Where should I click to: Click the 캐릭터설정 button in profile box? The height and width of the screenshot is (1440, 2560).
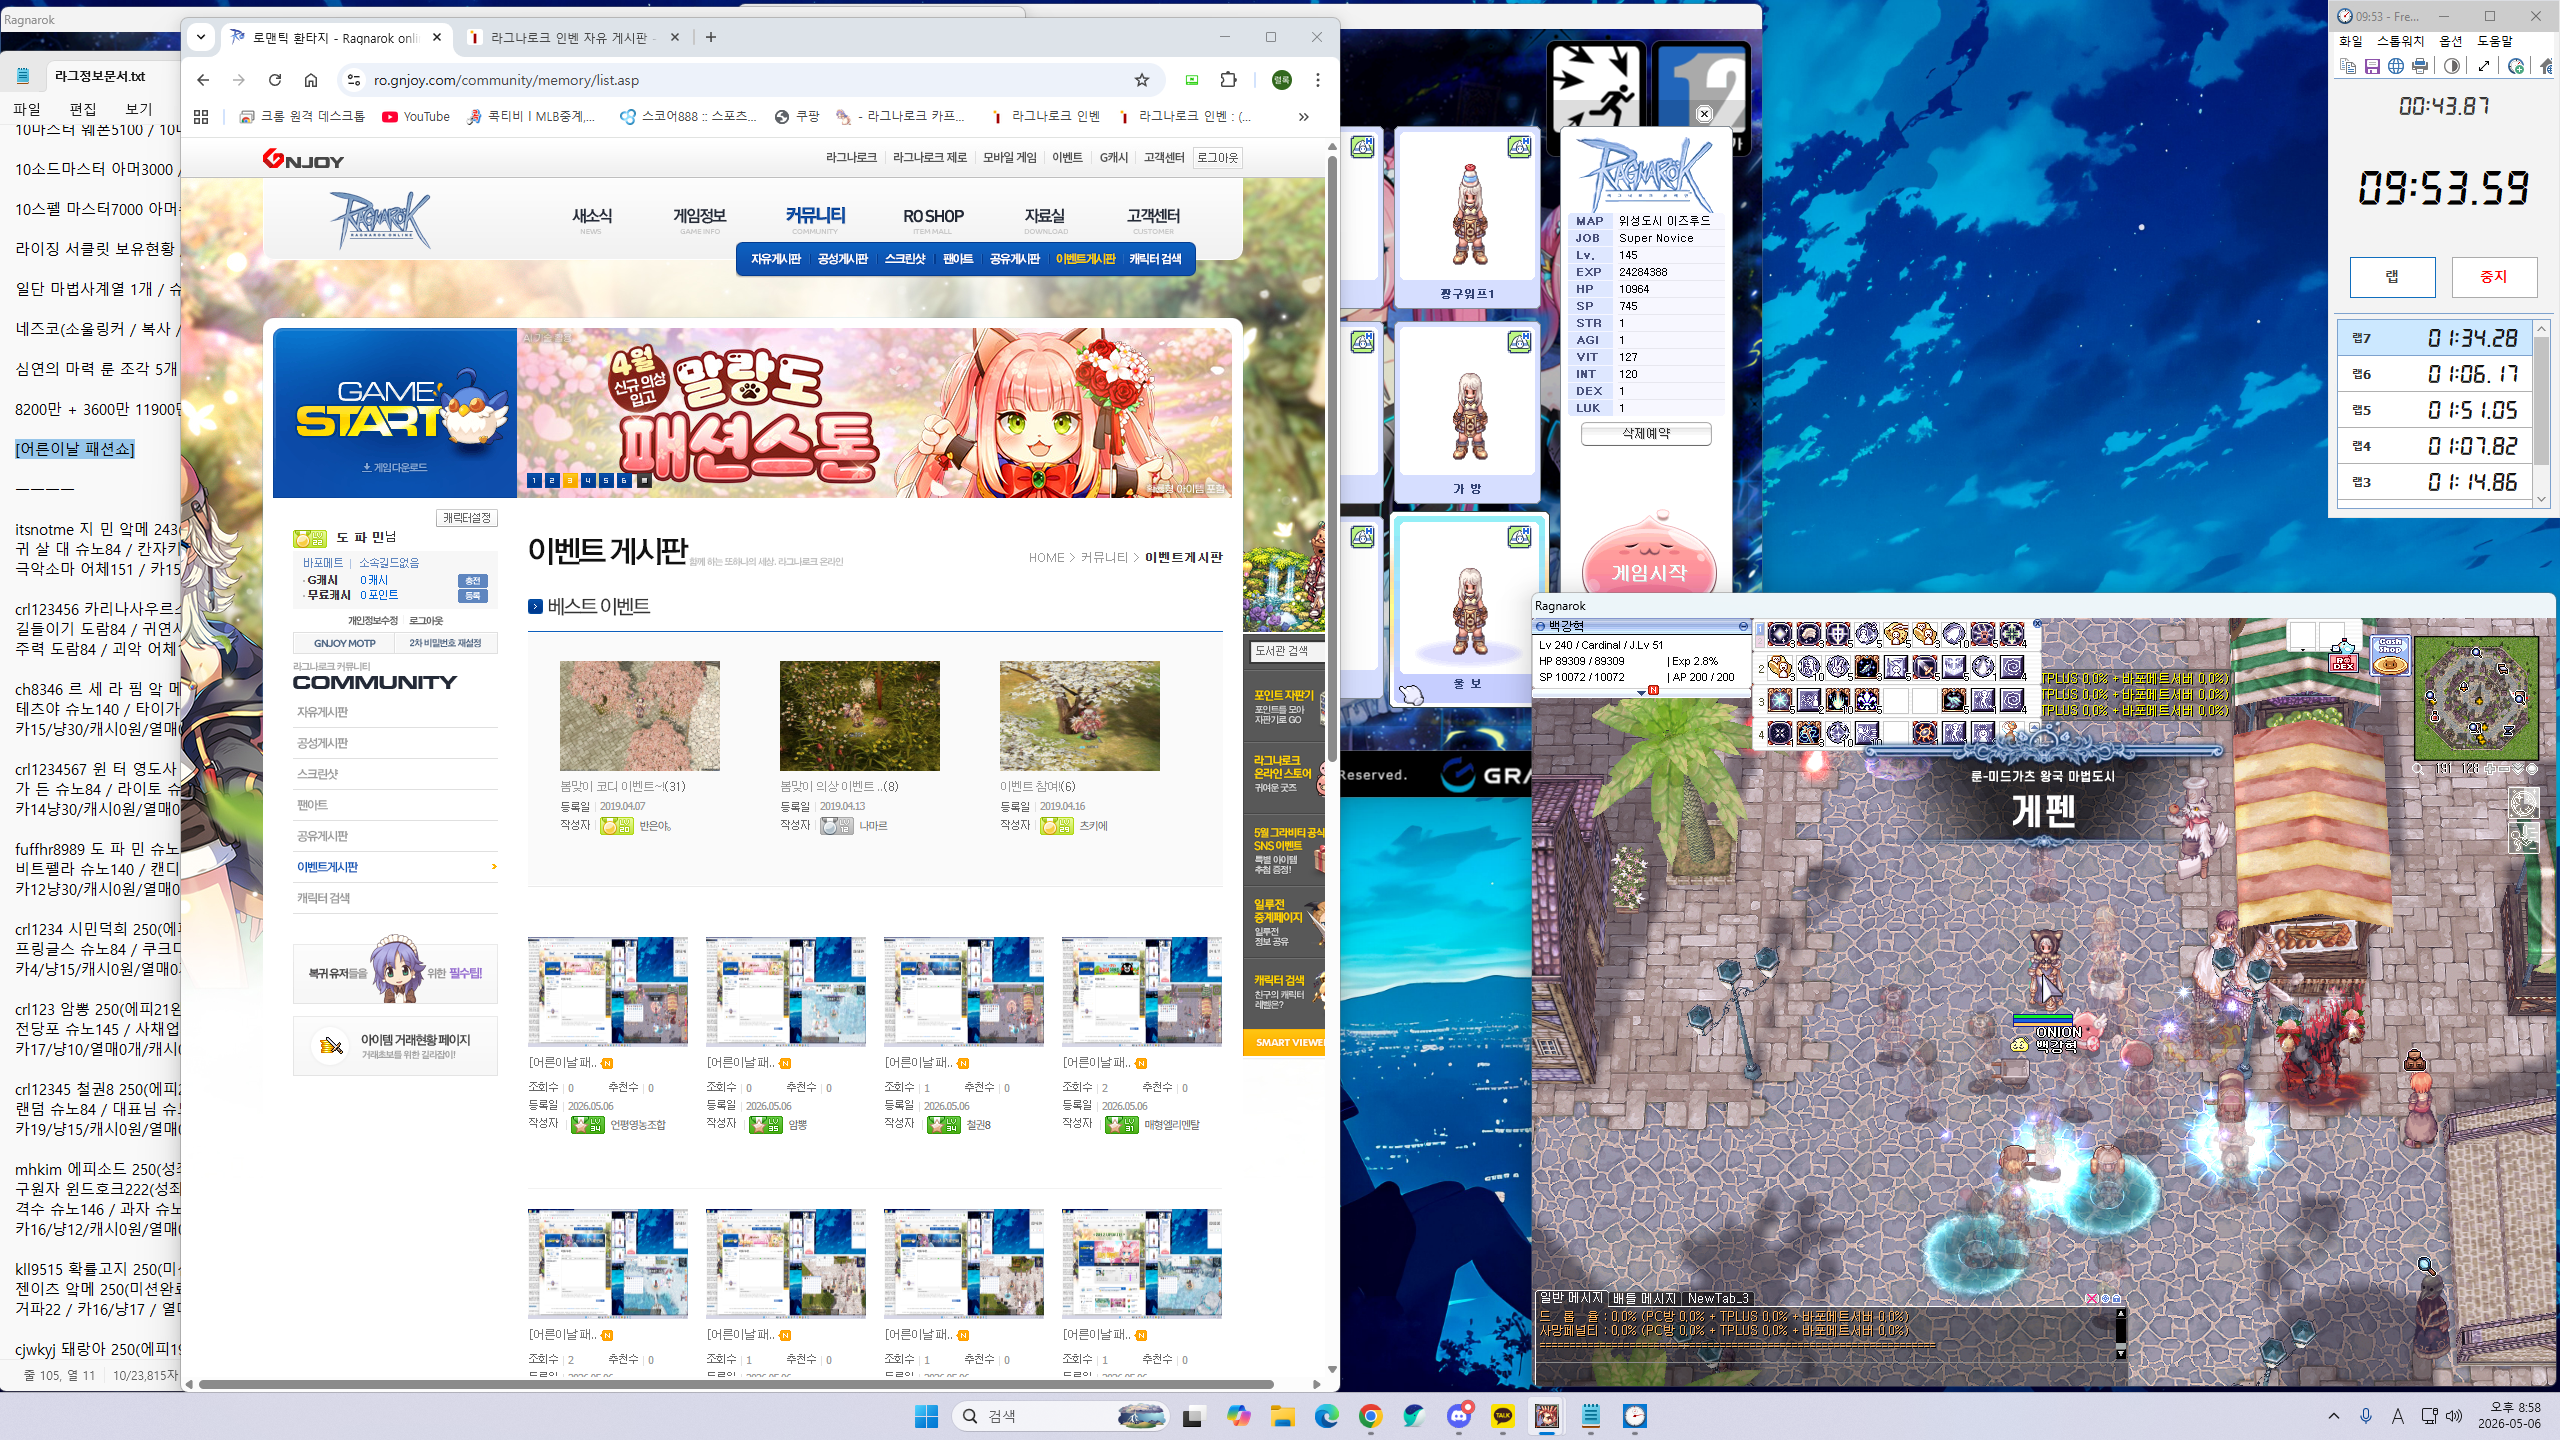point(467,518)
